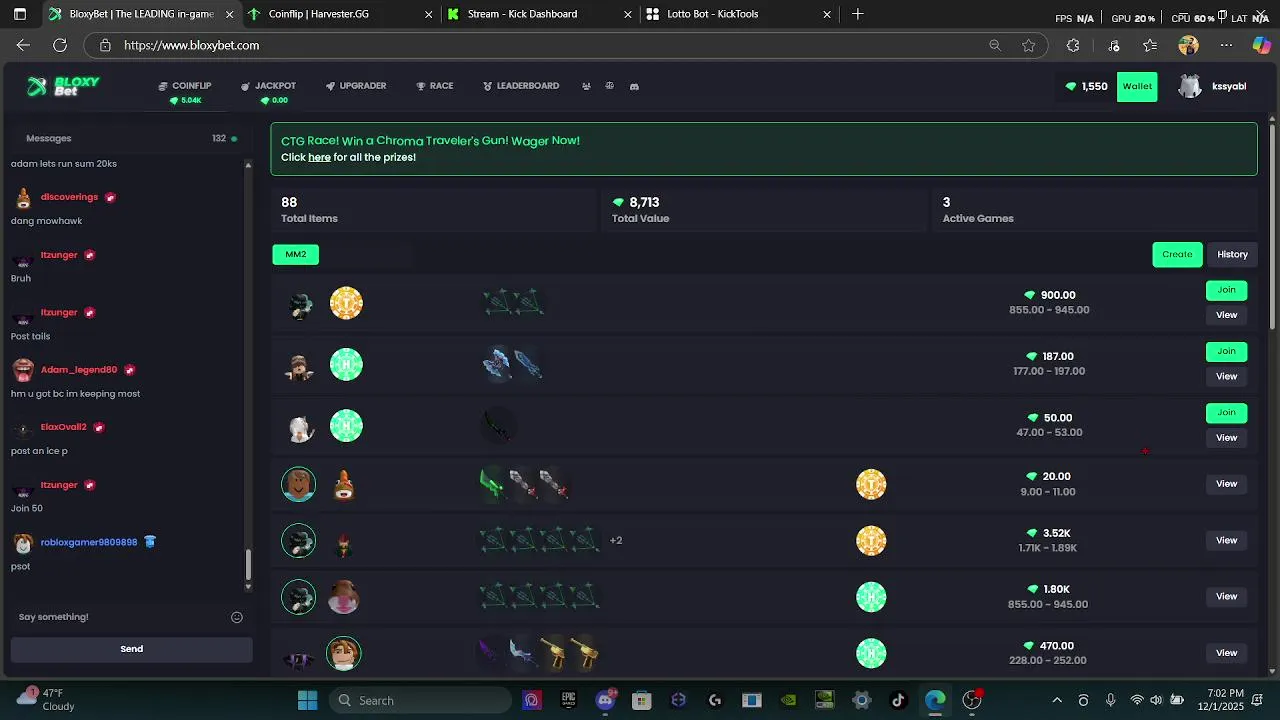
Task: Click the 'here' link for race prizes
Action: pos(319,157)
